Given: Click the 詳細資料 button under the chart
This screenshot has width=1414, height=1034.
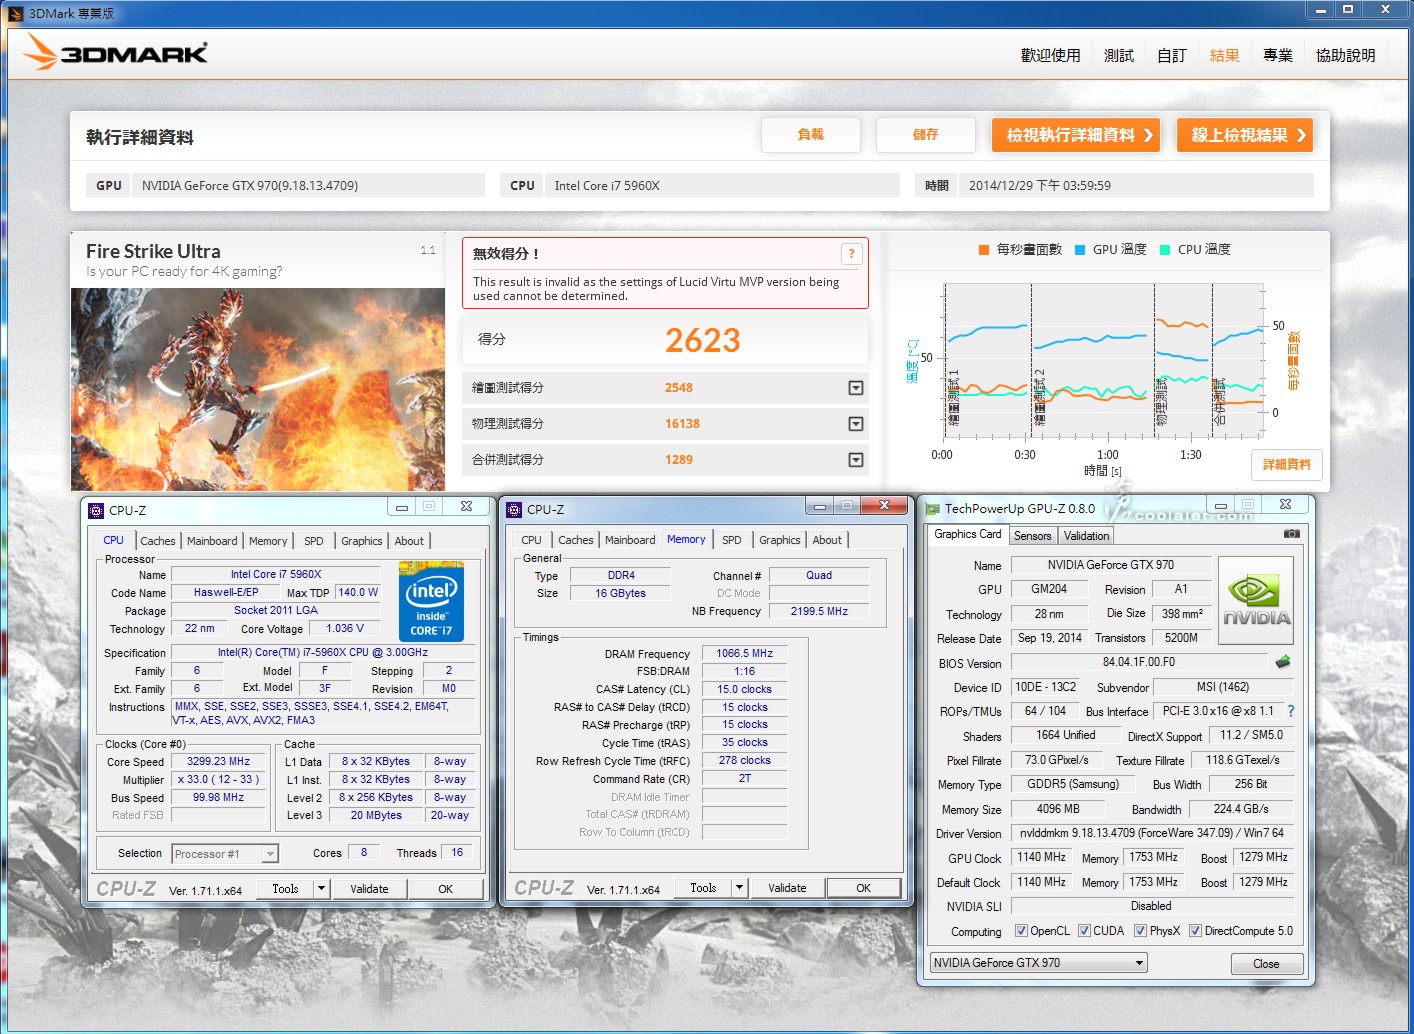Looking at the screenshot, I should coord(1287,465).
